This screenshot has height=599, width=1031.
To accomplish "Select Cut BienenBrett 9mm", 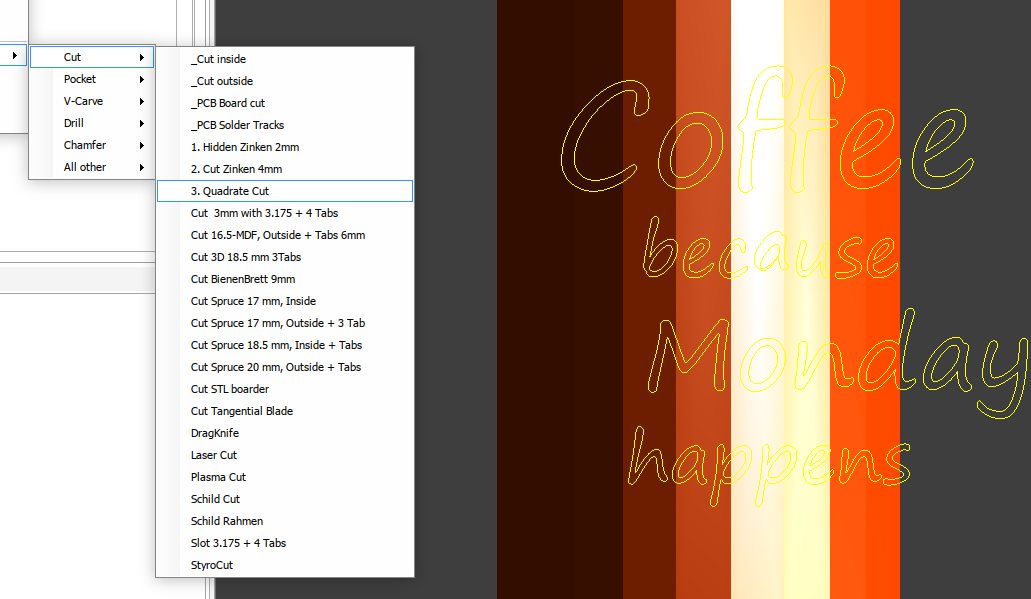I will coord(285,279).
